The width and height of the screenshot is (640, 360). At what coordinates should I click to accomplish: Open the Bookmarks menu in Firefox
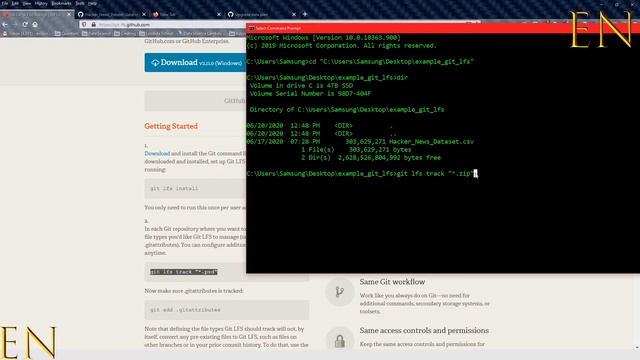click(x=61, y=3)
